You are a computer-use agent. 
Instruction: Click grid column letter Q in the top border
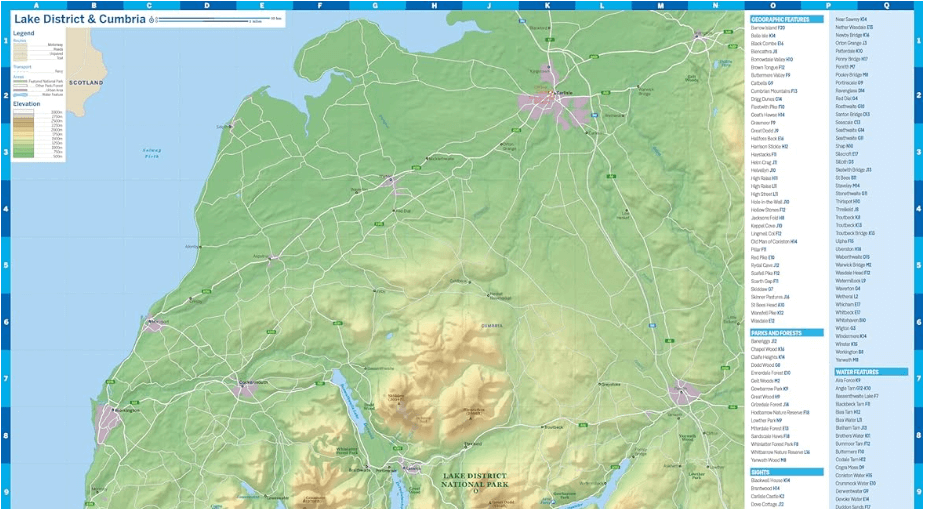tap(886, 5)
